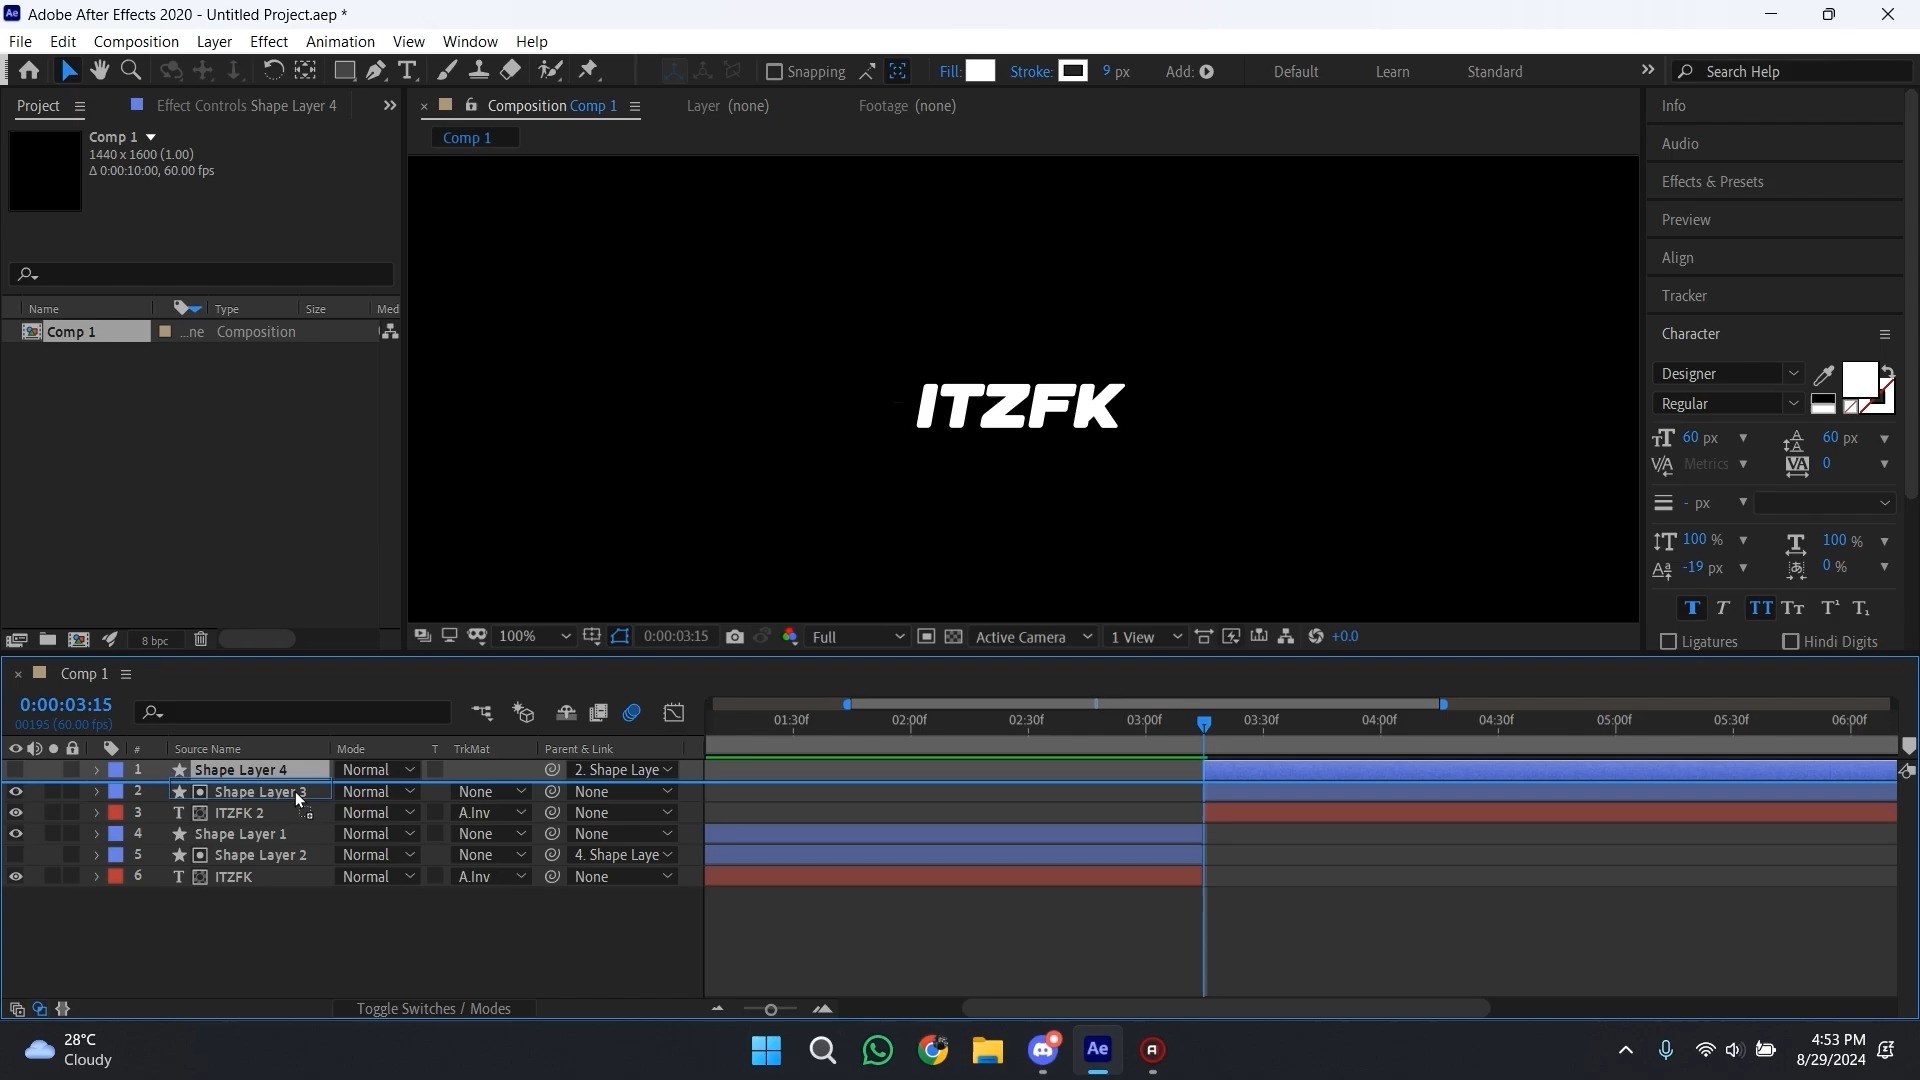Create new composition from Project panel

pyautogui.click(x=78, y=640)
